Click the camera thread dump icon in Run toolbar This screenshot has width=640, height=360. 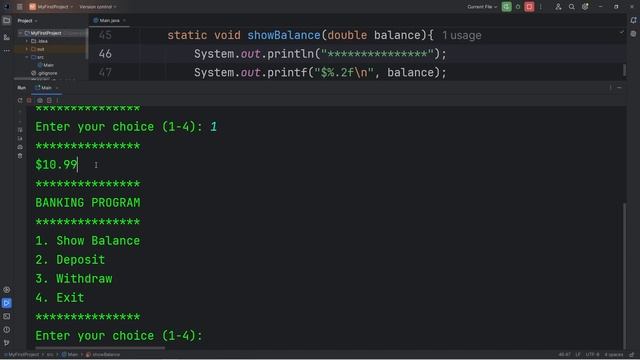click(40, 100)
